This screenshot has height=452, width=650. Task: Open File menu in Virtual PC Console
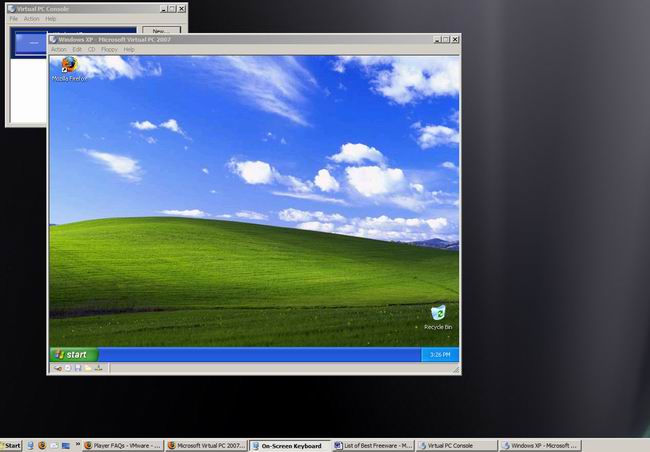tap(14, 19)
